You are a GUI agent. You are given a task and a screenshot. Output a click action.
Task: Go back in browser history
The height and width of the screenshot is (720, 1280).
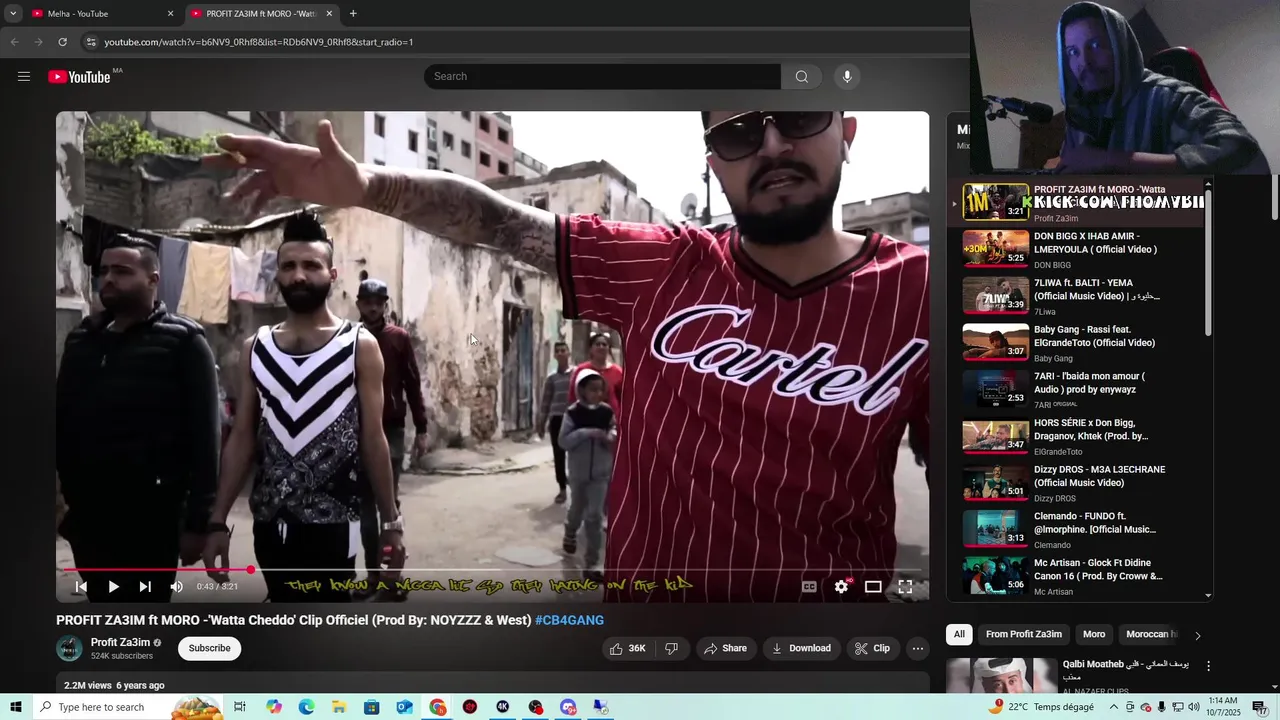tap(14, 42)
